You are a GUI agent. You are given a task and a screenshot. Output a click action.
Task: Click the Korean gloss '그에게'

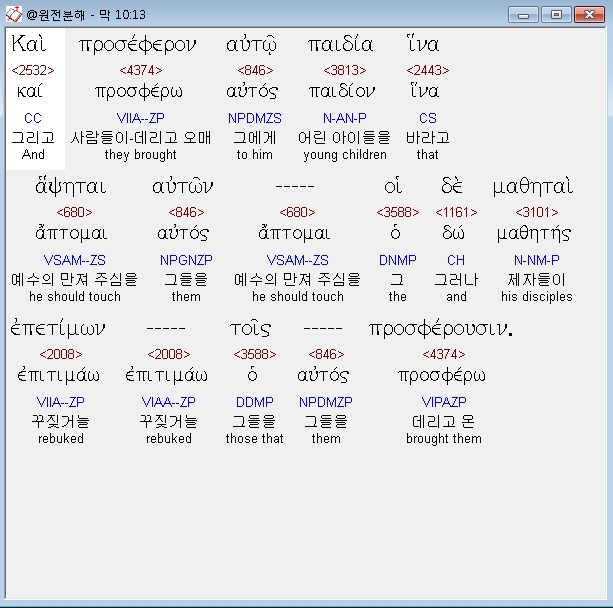(255, 138)
